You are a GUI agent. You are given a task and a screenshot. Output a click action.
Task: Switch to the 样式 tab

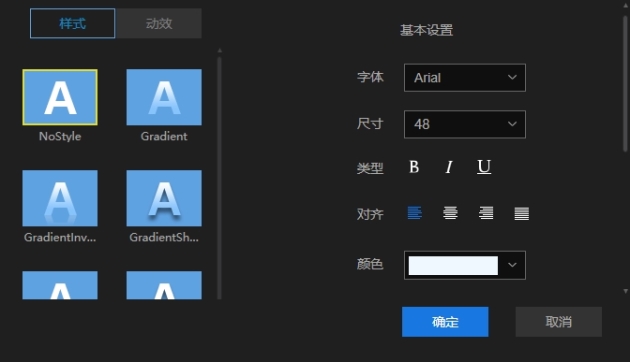point(72,23)
